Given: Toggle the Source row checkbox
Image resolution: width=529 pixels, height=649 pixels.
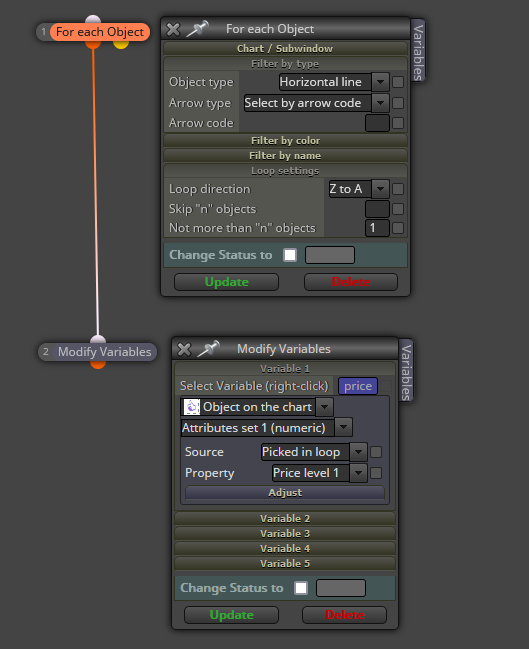Looking at the screenshot, I should coord(376,452).
